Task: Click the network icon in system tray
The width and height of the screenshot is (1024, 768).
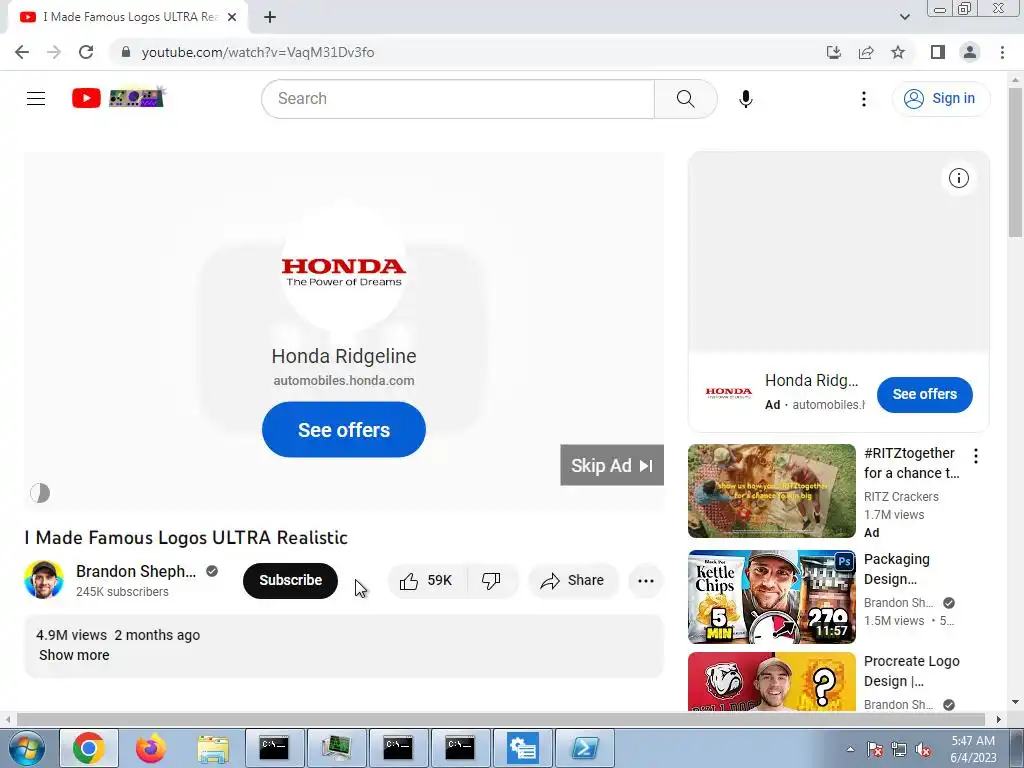Action: (x=899, y=750)
